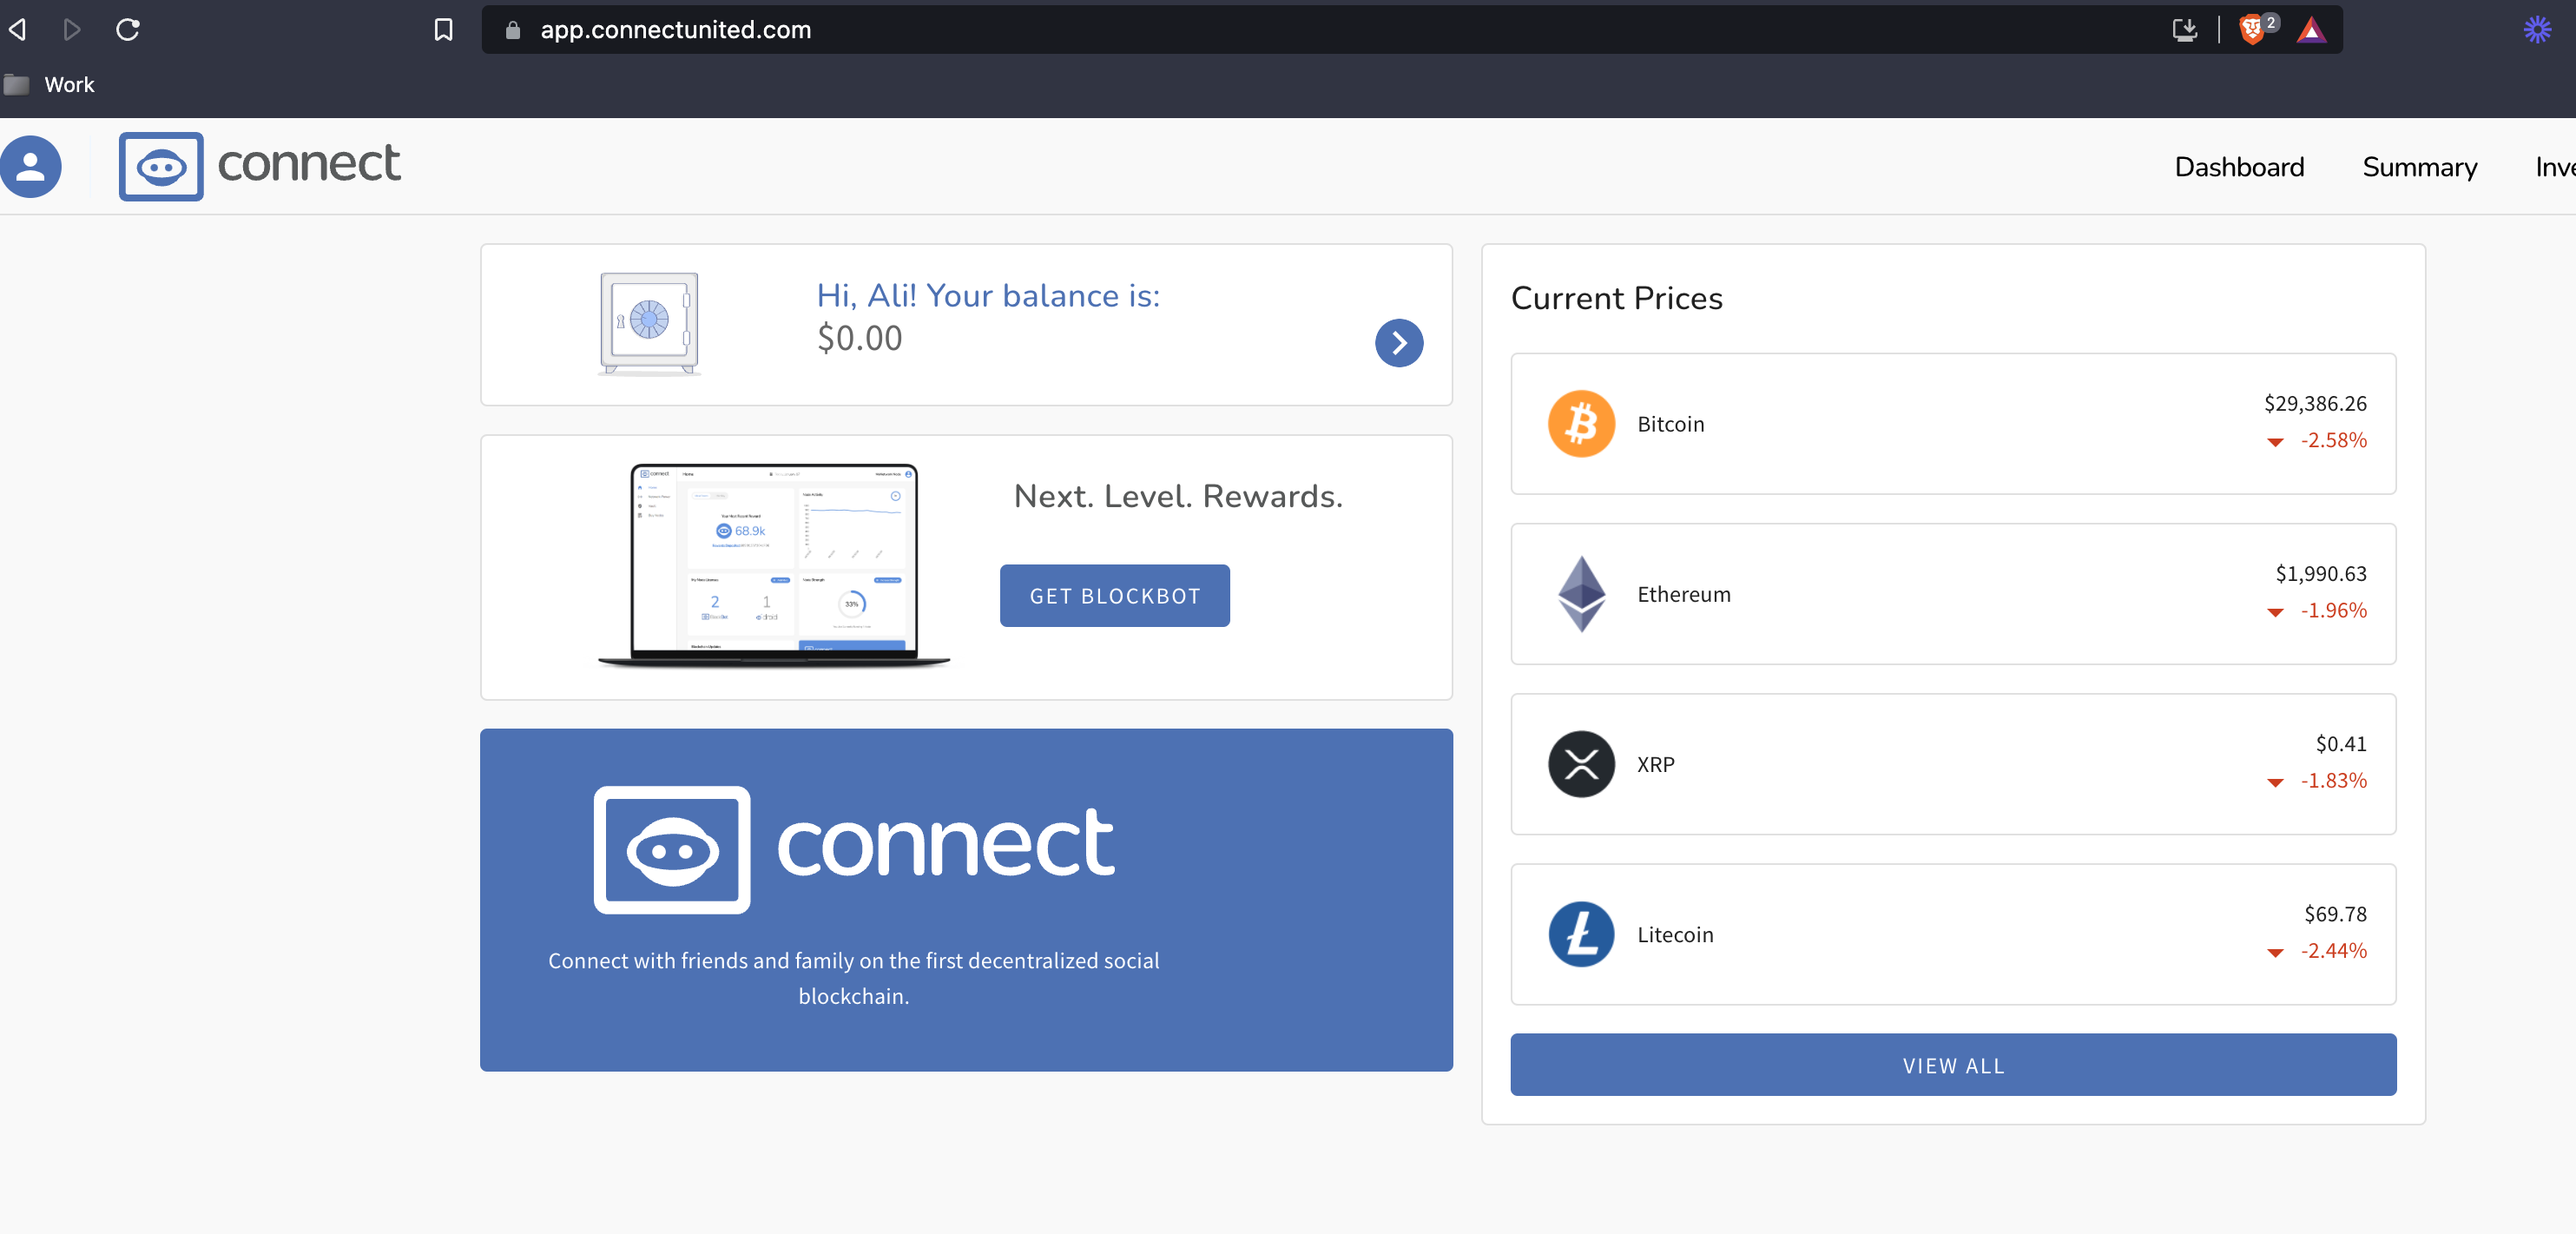Select the Litecoin price card name
Image resolution: width=2576 pixels, height=1234 pixels.
1675,934
